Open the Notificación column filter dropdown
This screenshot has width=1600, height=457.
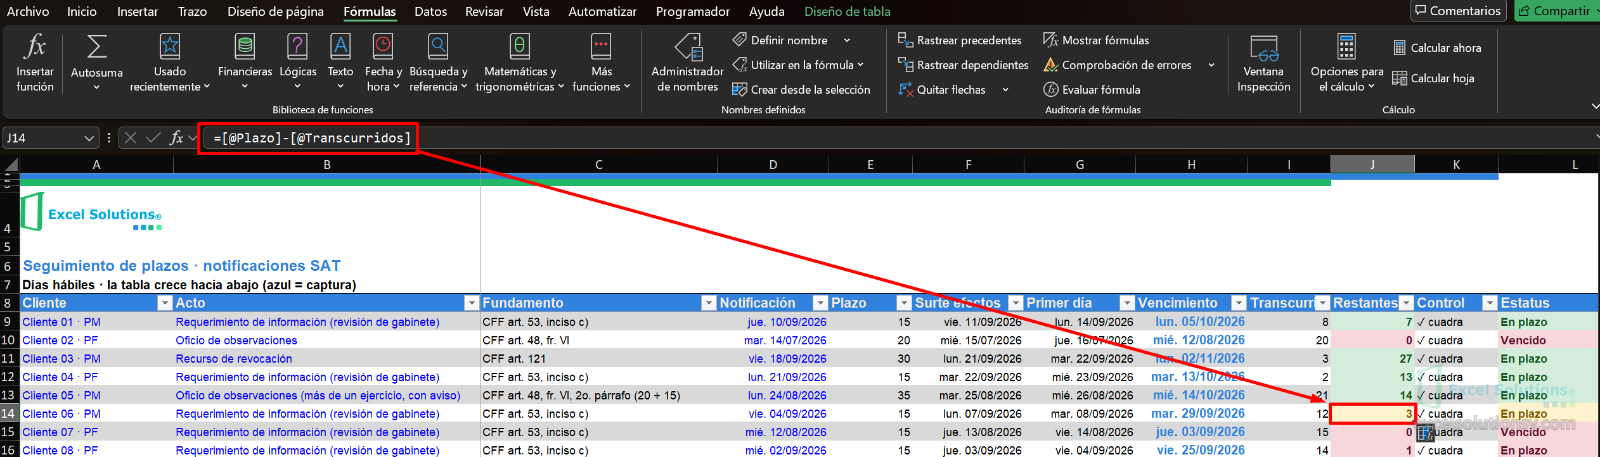point(821,303)
